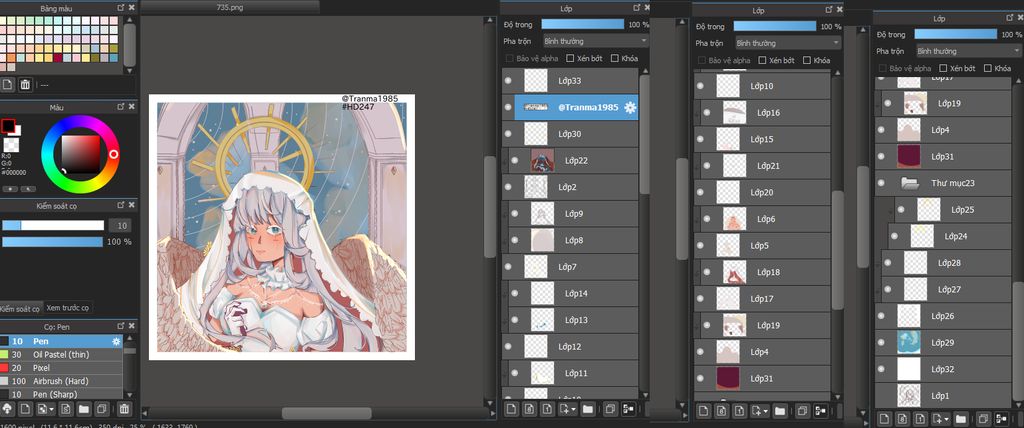Select Pen (Sharp) brush
1024x428 pixels.
point(61,393)
